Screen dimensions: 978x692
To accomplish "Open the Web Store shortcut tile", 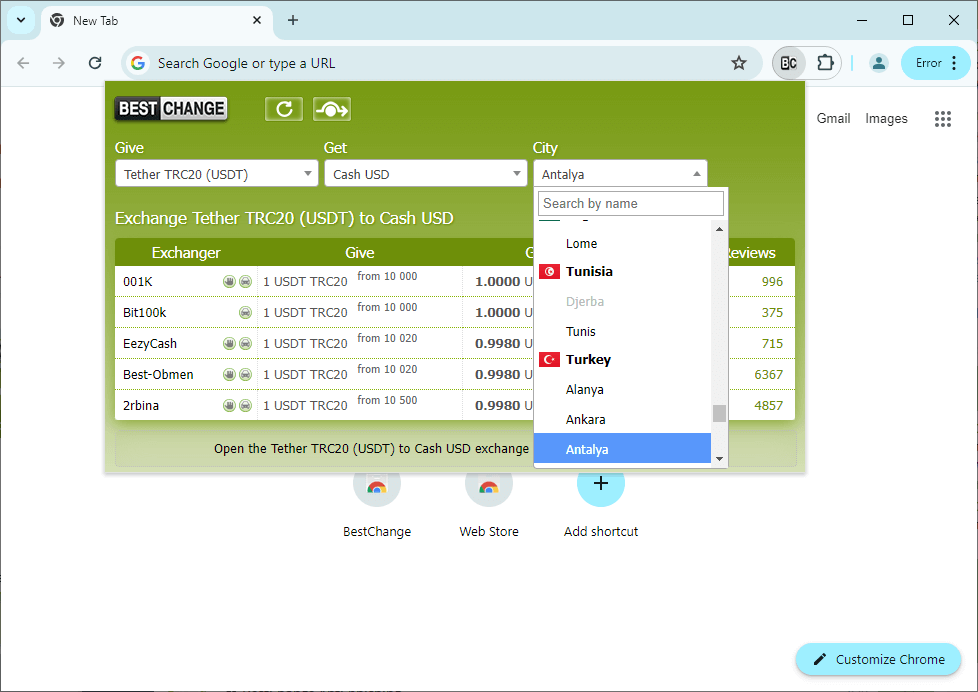I will click(x=489, y=505).
